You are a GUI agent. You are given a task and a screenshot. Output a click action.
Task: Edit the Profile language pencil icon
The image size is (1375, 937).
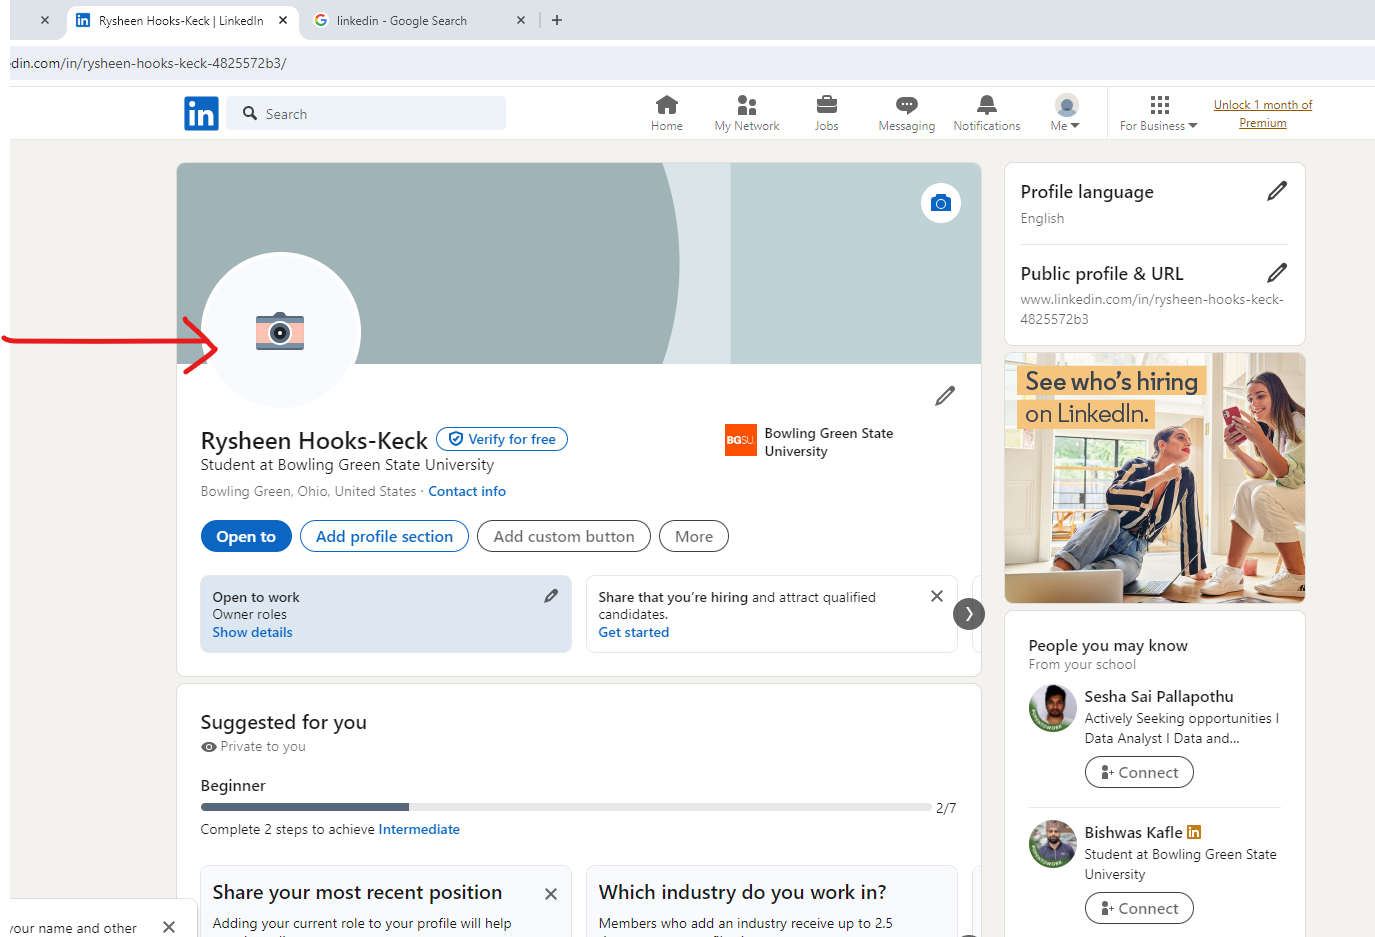pyautogui.click(x=1277, y=191)
